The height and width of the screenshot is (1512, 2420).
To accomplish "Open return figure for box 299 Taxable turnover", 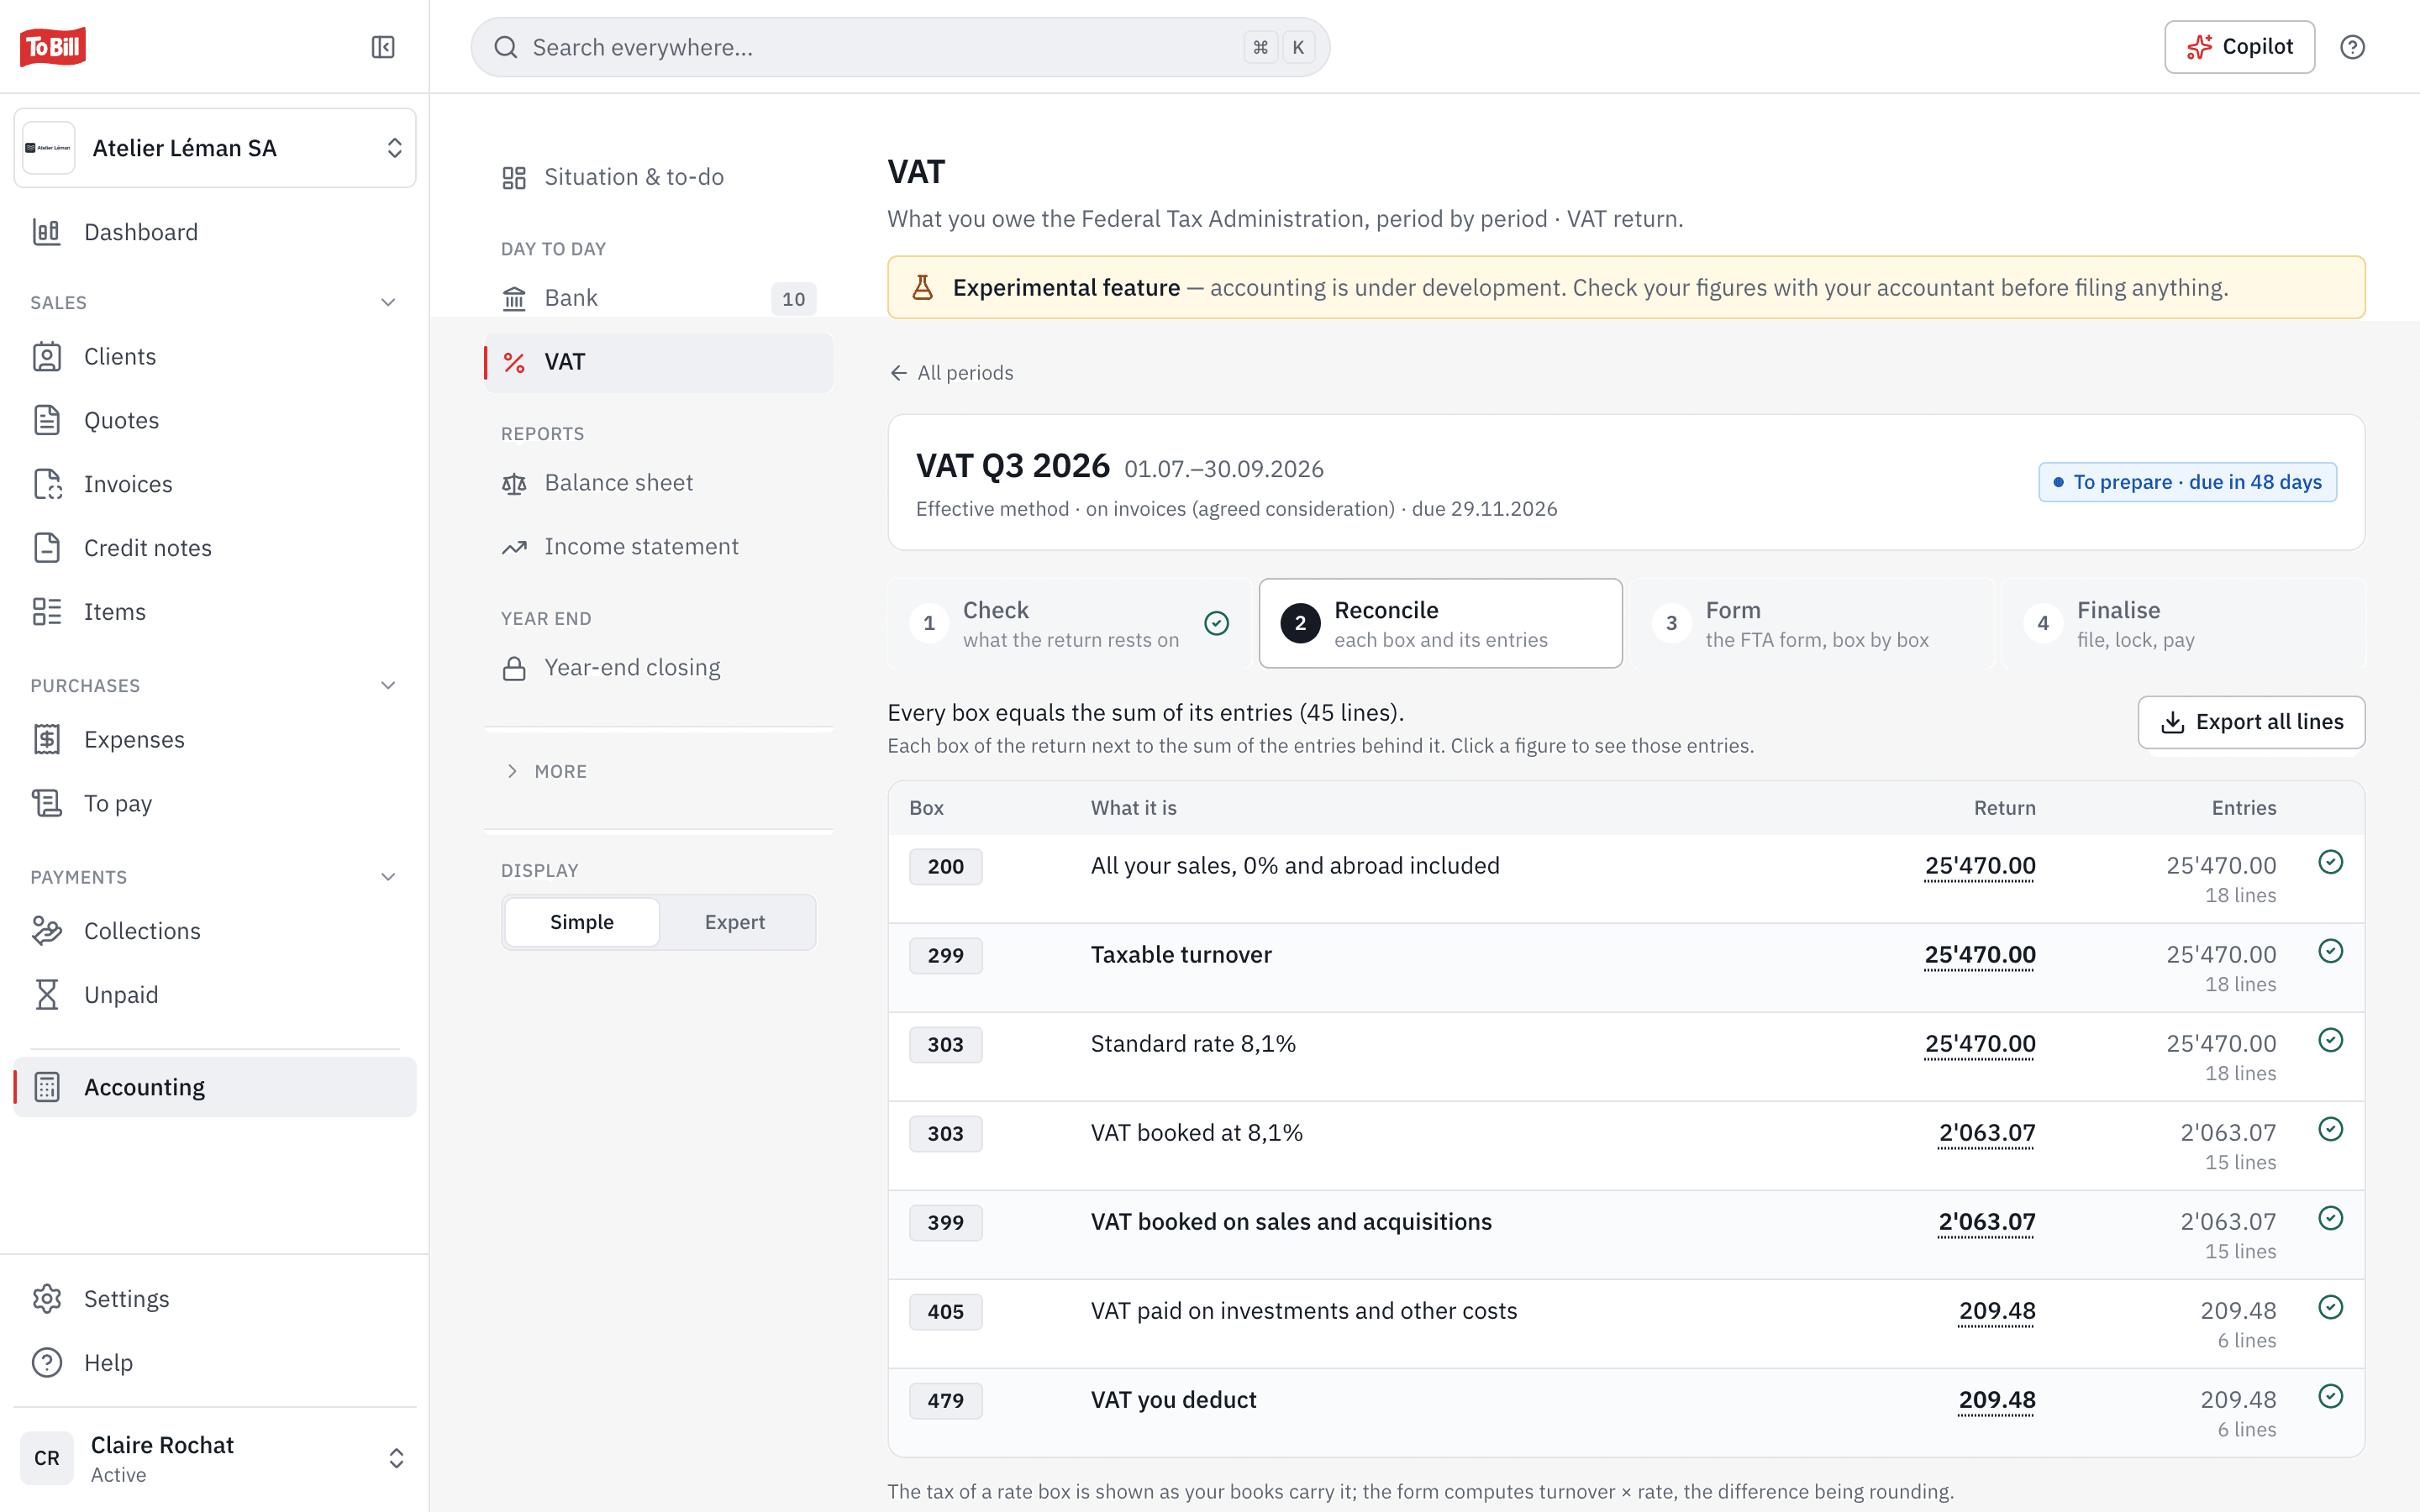I will point(1980,955).
